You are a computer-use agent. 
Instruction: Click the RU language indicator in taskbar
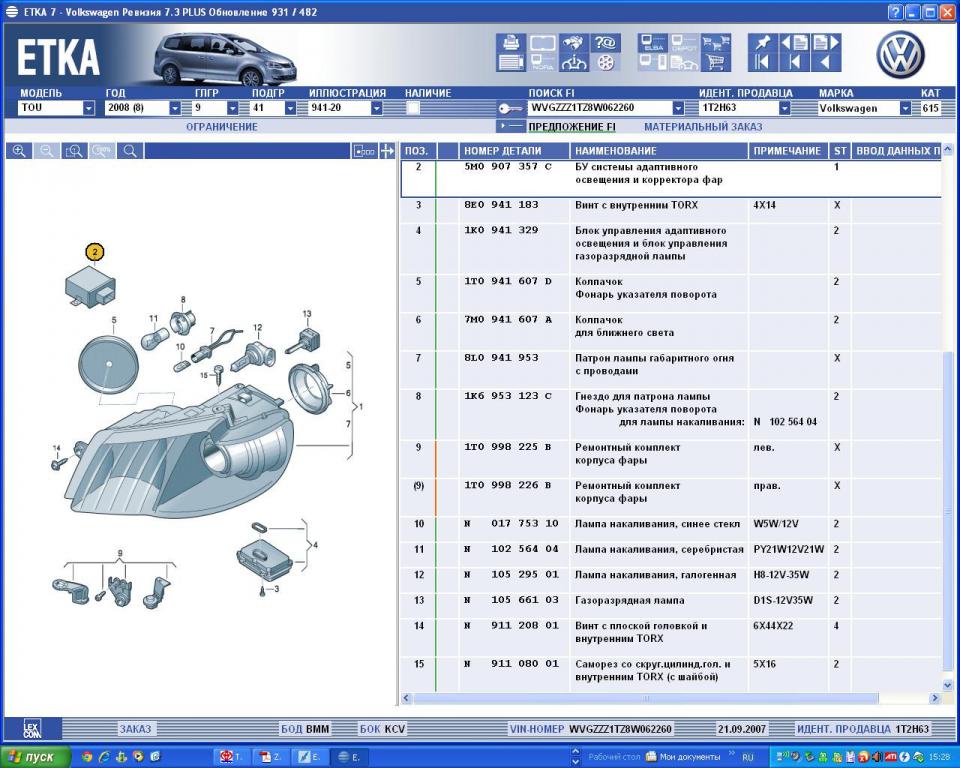point(748,757)
